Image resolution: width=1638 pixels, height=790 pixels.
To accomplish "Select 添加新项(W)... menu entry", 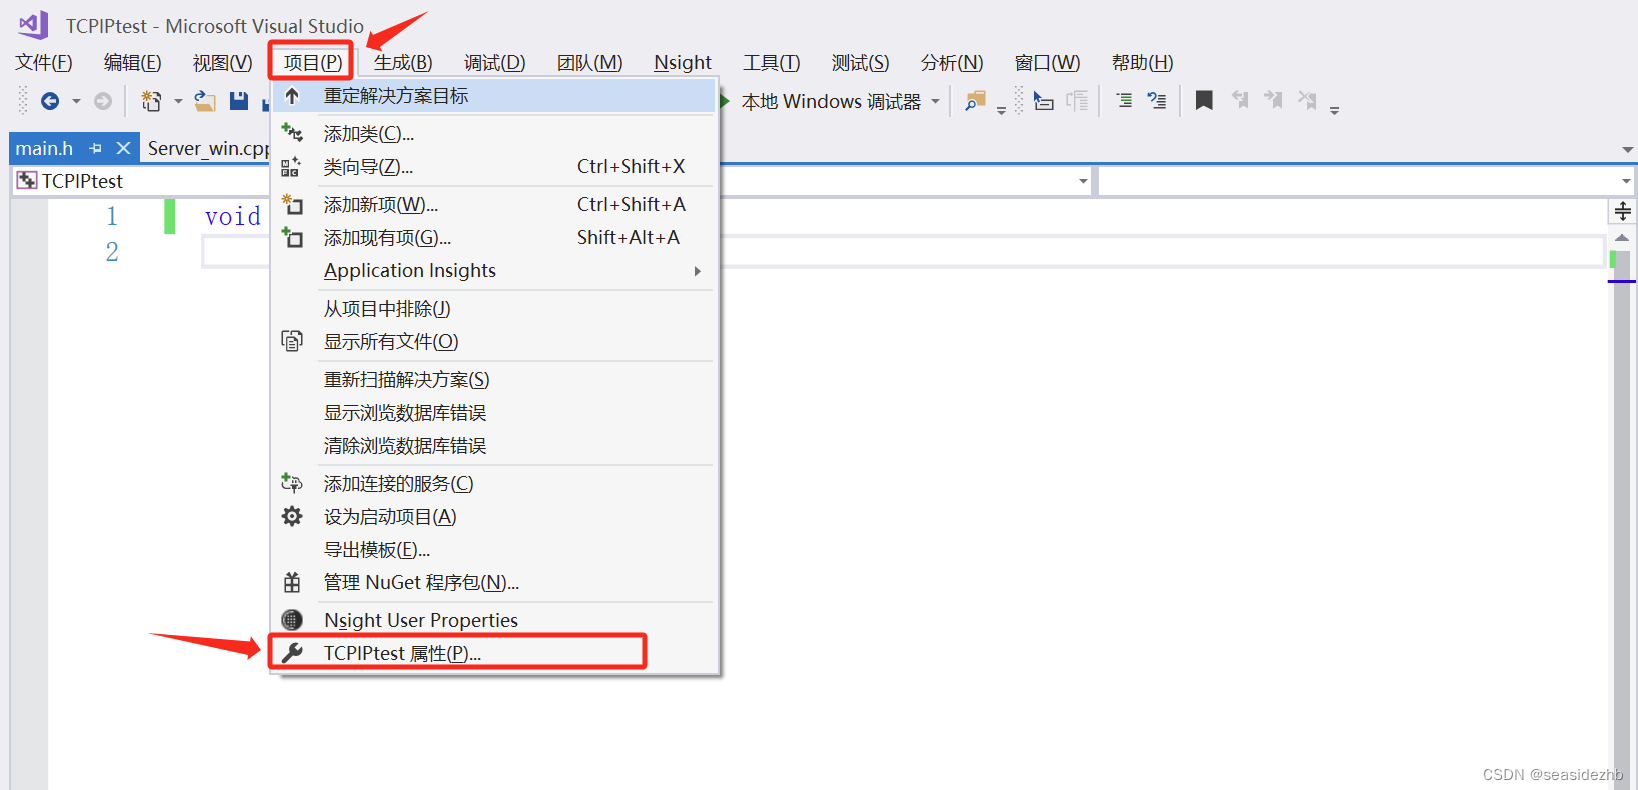I will tap(495, 205).
